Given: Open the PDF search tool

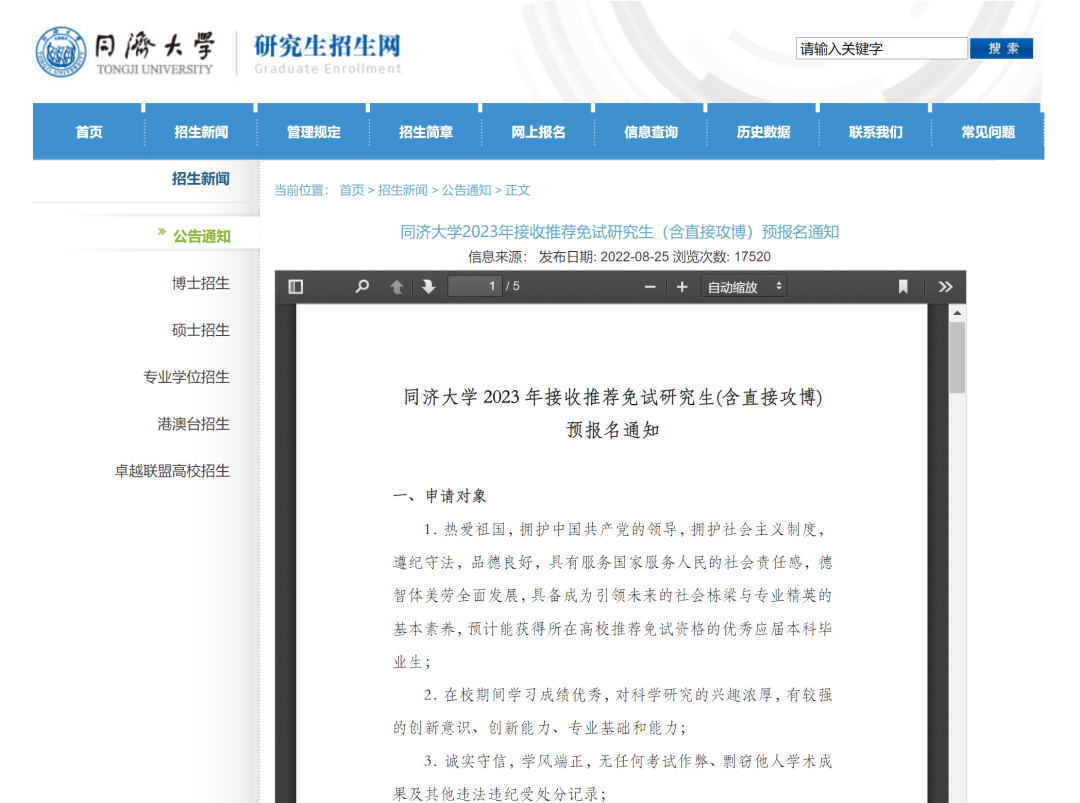Looking at the screenshot, I should (361, 286).
